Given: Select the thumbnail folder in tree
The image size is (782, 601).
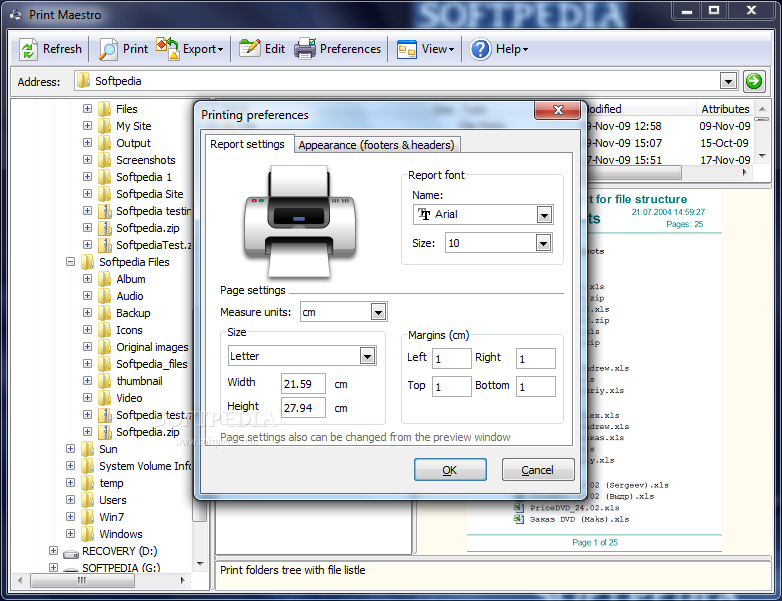Looking at the screenshot, I should pos(140,381).
